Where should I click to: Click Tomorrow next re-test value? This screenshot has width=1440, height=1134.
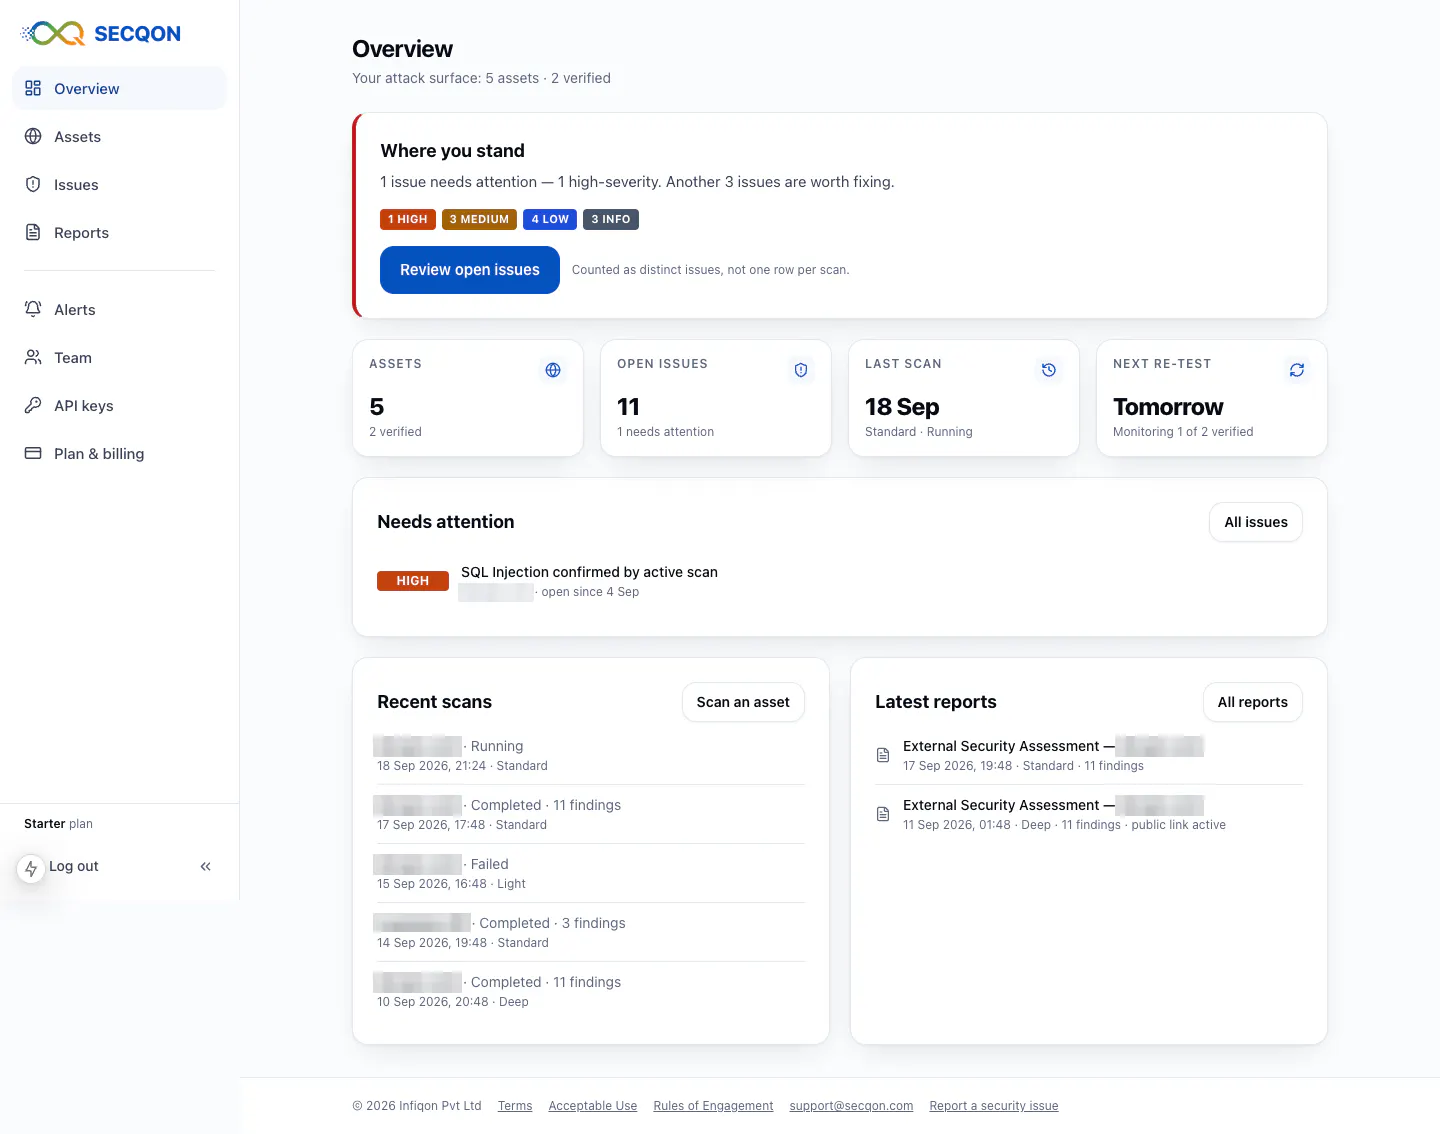point(1168,407)
